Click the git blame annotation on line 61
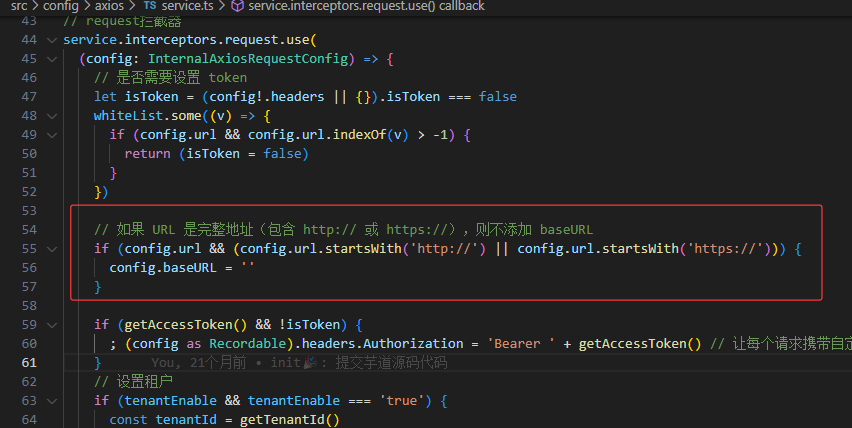This screenshot has width=852, height=428. (x=300, y=363)
